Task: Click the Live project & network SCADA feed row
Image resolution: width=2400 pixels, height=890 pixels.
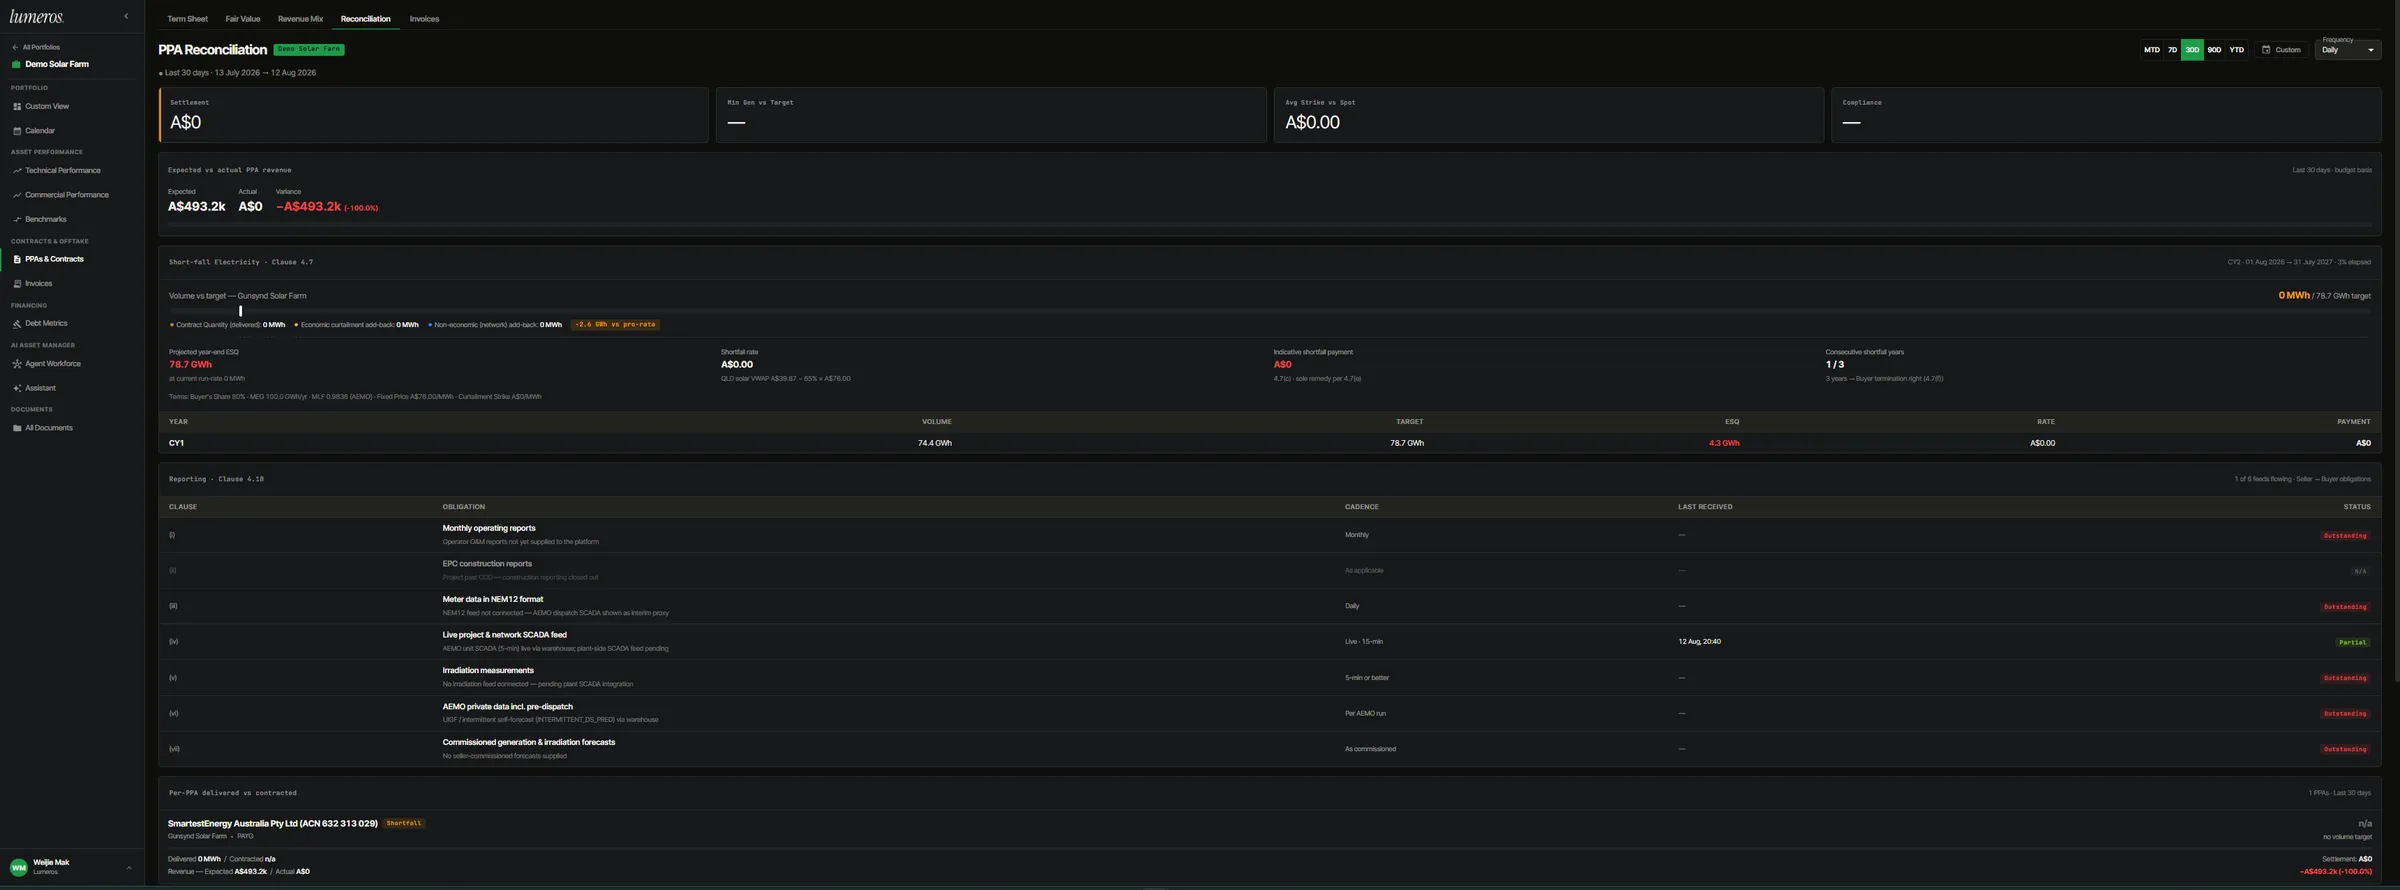Action: click(x=1269, y=642)
